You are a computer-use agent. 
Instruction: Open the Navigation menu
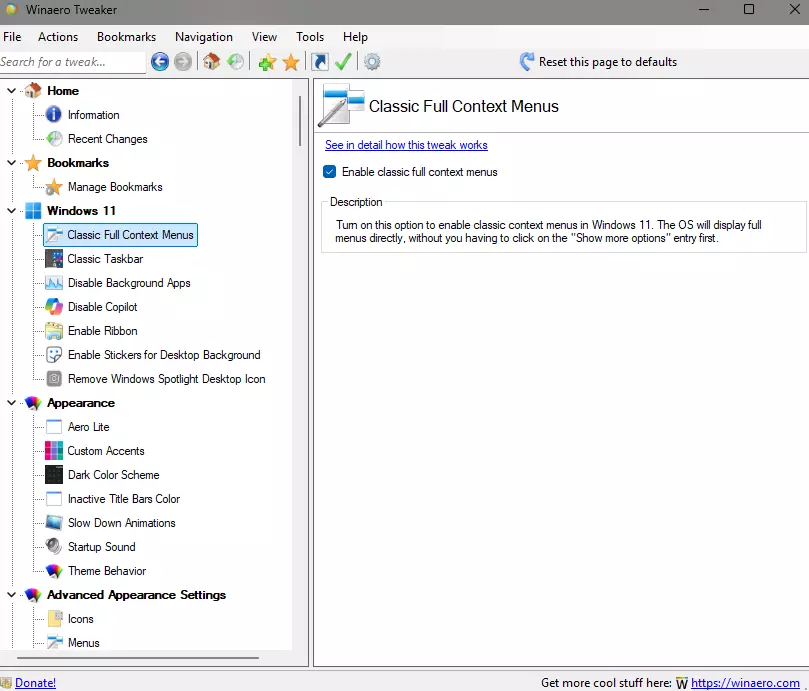pos(204,37)
